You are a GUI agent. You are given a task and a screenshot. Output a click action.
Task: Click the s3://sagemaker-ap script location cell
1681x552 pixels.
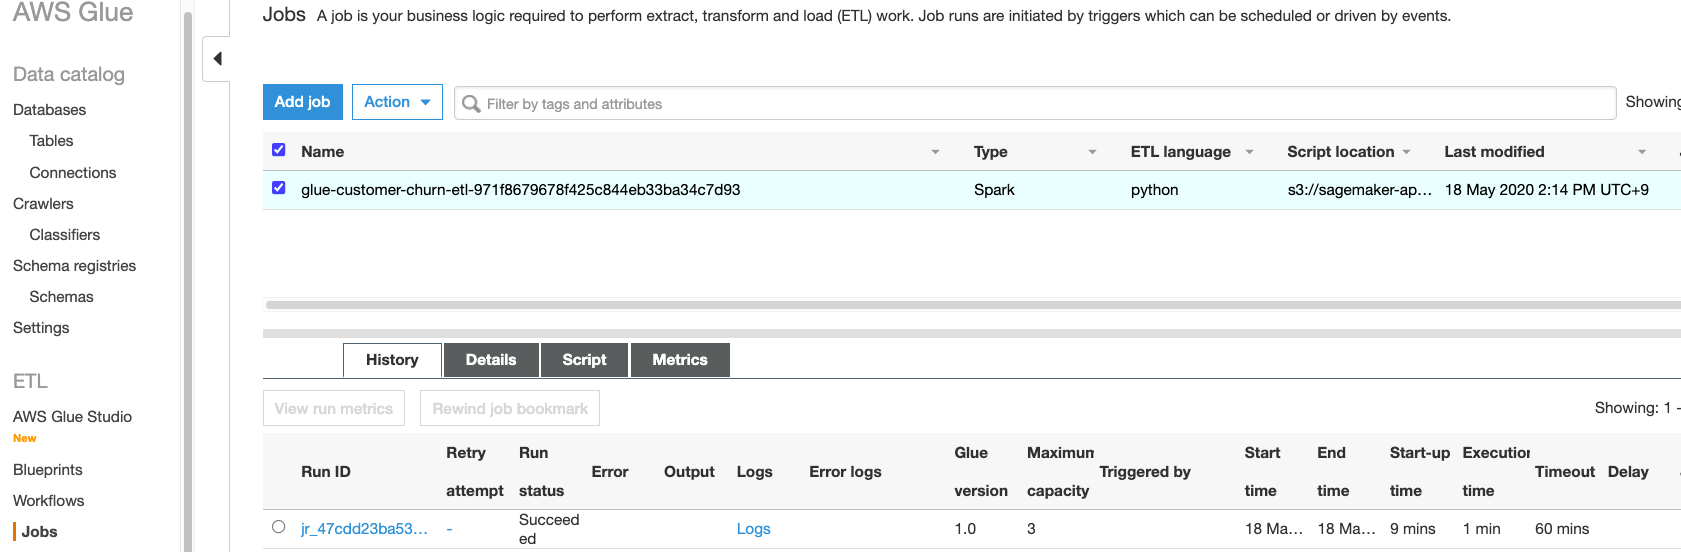[x=1360, y=190]
